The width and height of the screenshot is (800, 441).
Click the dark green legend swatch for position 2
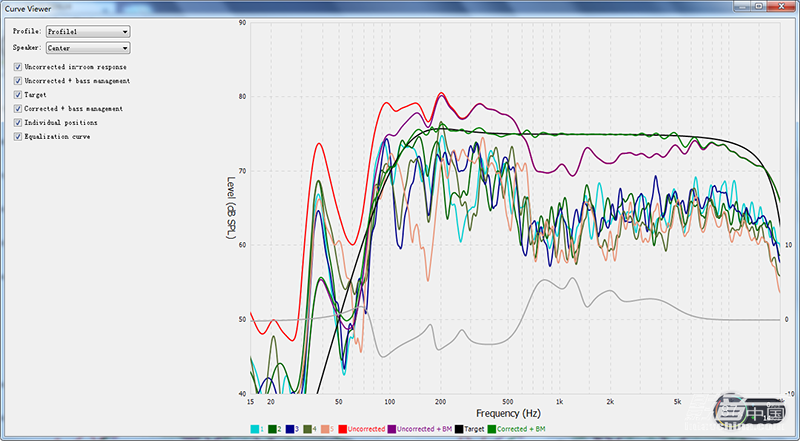[x=272, y=429]
